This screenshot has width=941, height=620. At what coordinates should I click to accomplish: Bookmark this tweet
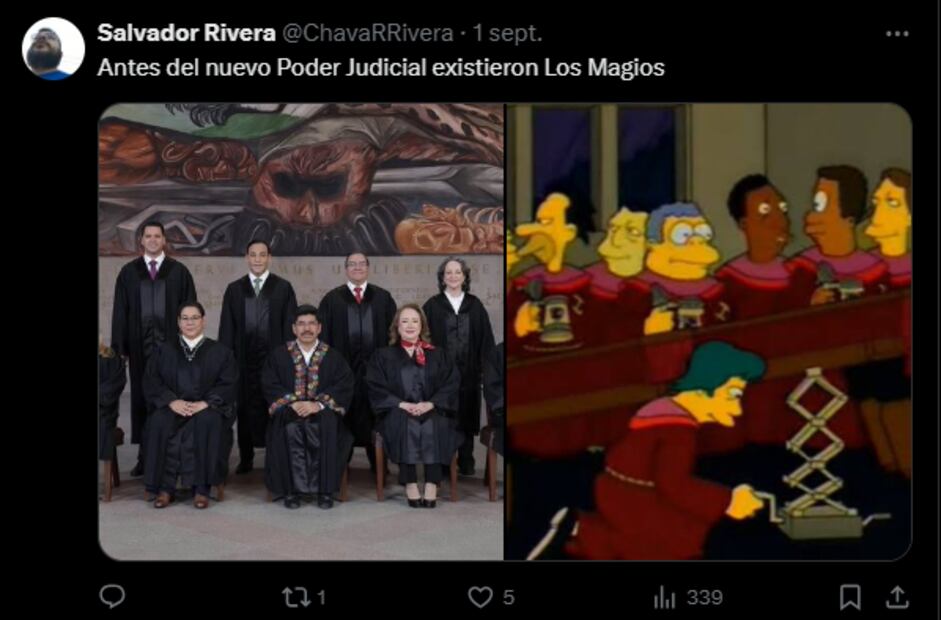[850, 597]
